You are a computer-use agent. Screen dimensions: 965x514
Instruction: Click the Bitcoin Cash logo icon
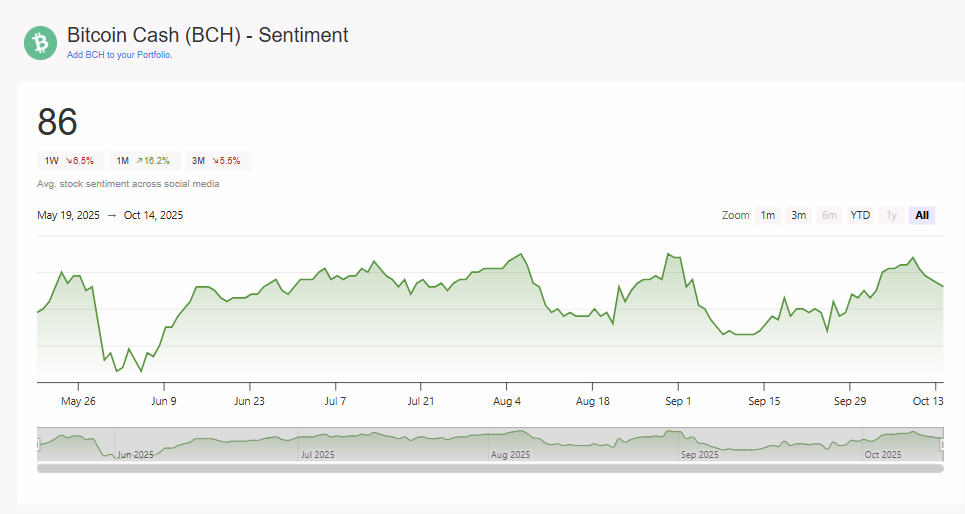pos(41,43)
